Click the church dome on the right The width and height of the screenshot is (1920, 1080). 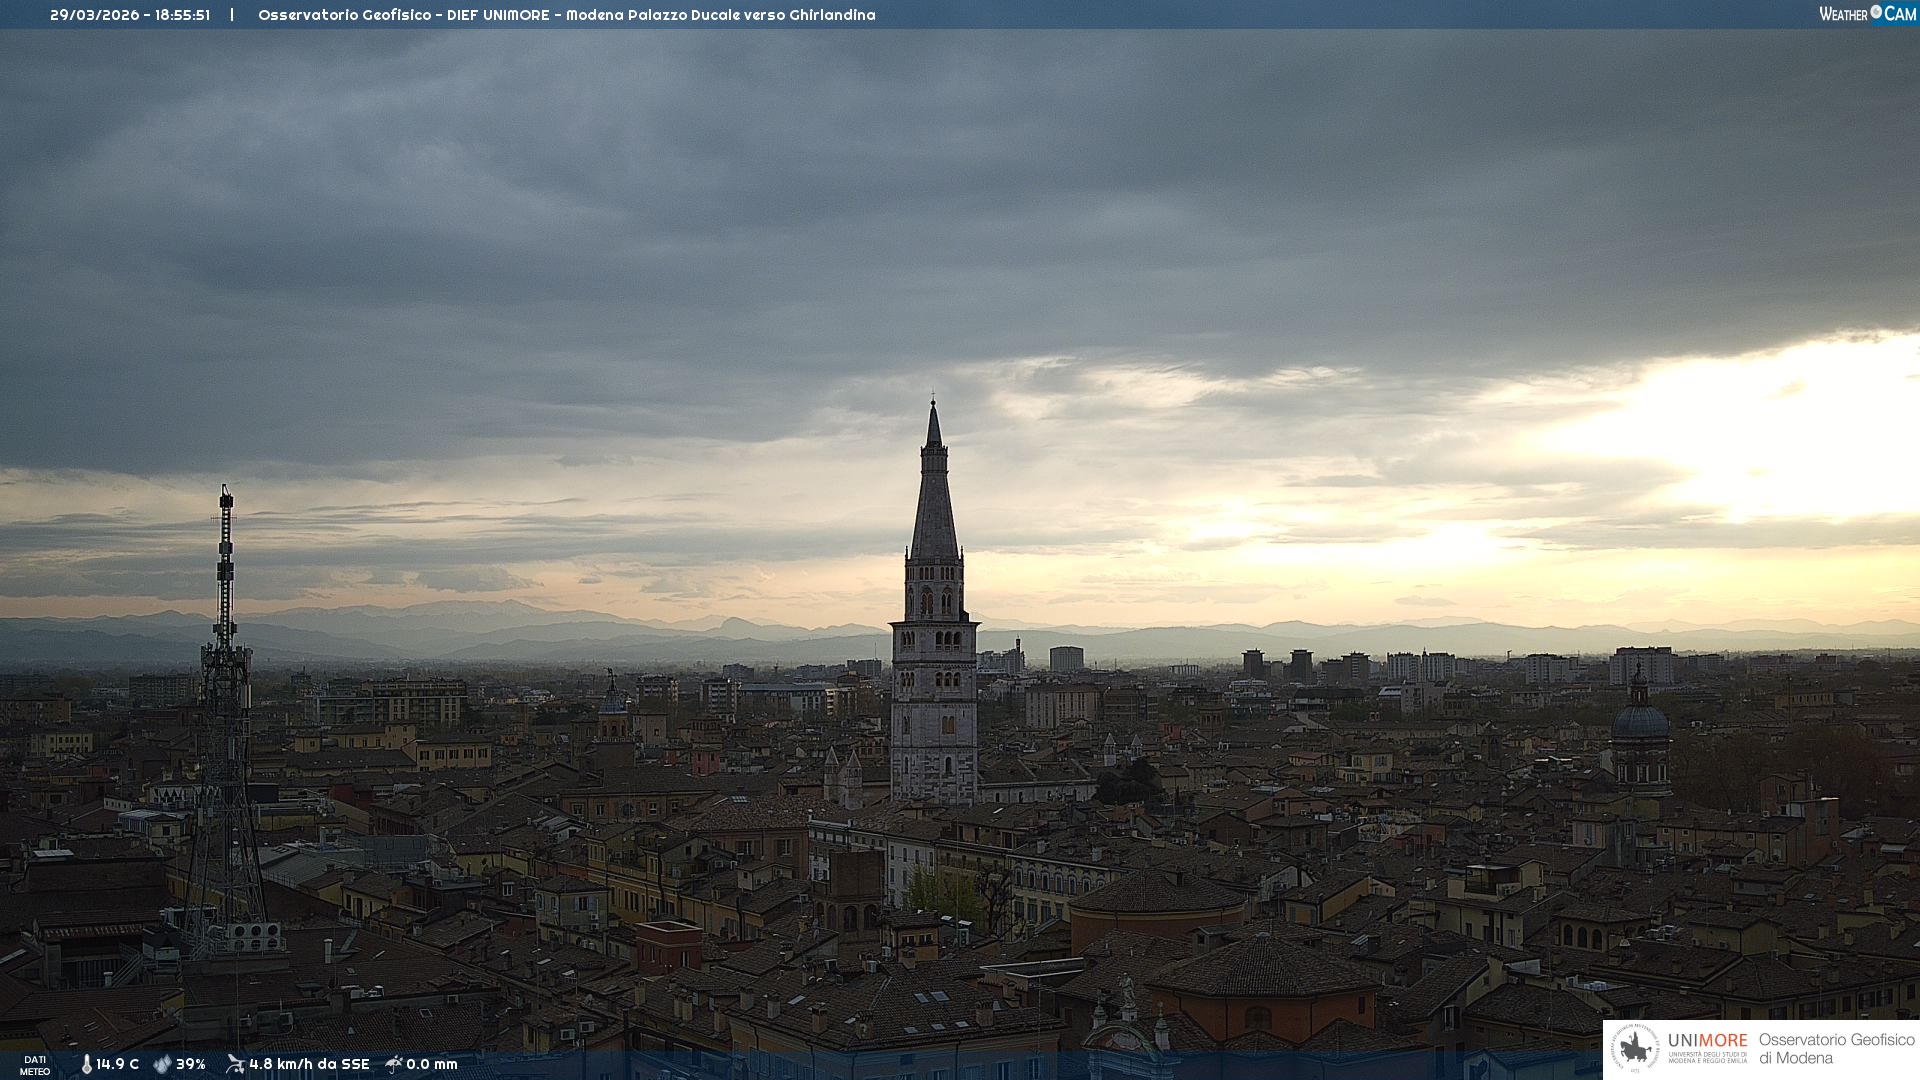pyautogui.click(x=1640, y=722)
